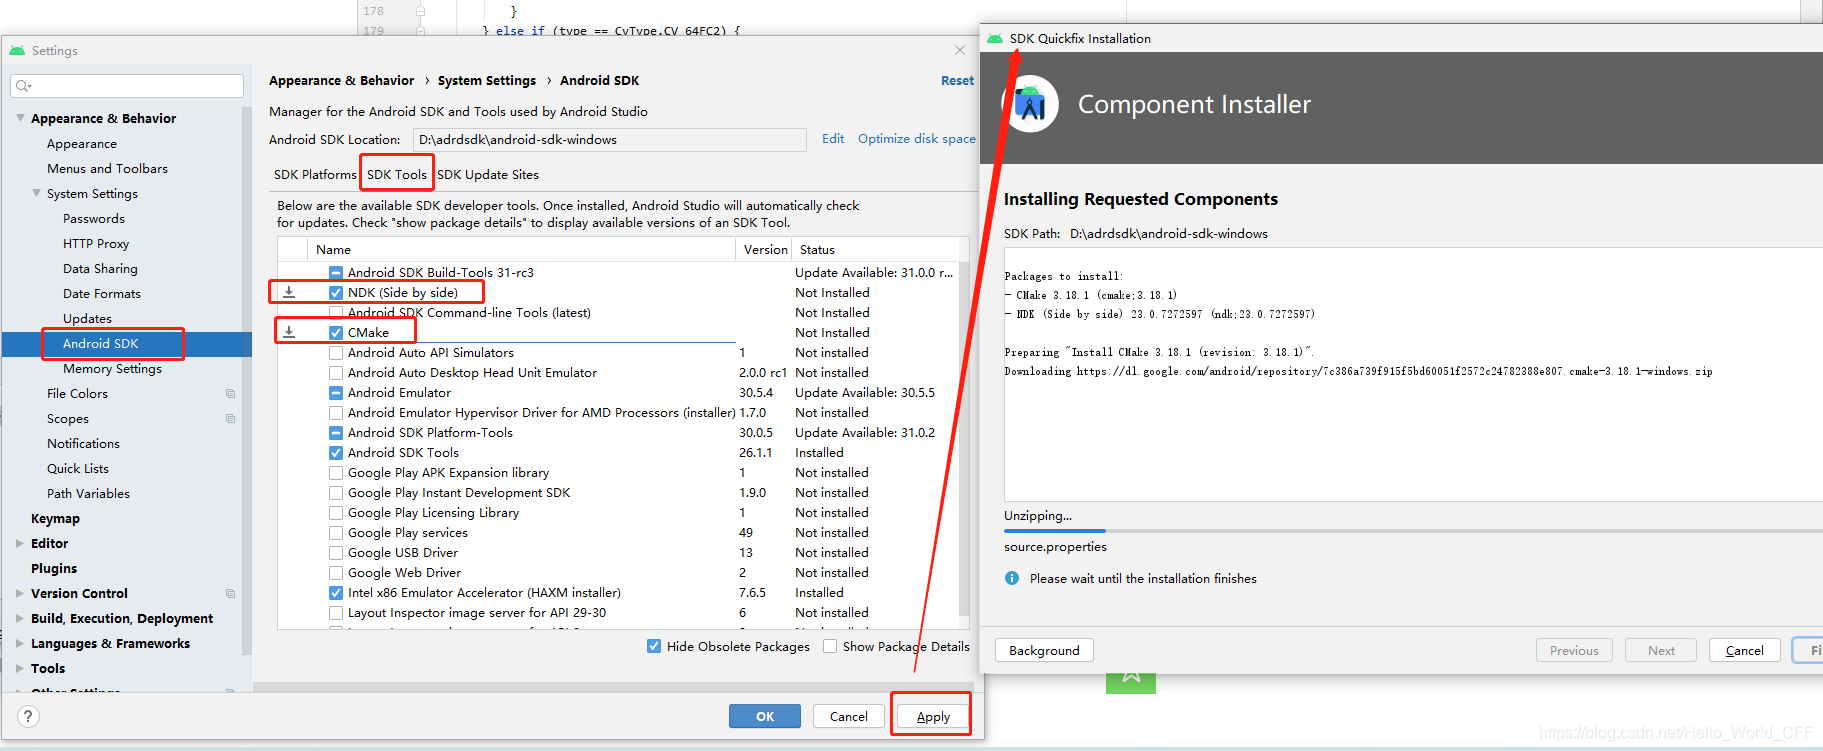Click Cancel in SDK Quickfix Installation

tap(1745, 650)
